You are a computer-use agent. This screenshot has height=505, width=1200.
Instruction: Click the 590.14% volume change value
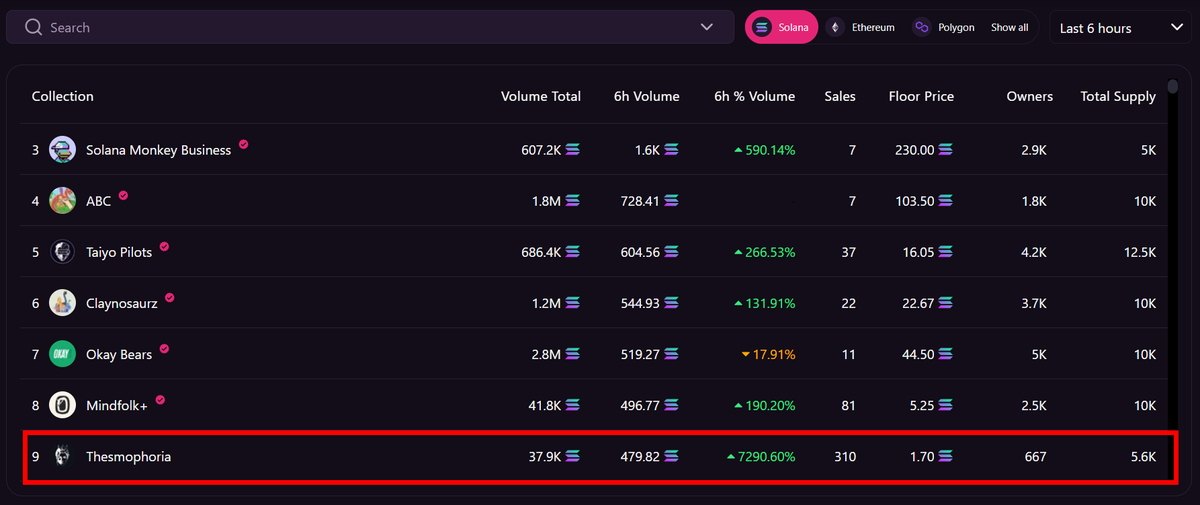770,150
